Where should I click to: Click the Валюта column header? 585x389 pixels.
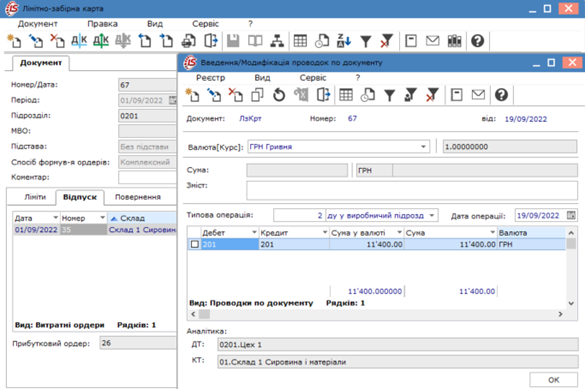[x=531, y=232]
